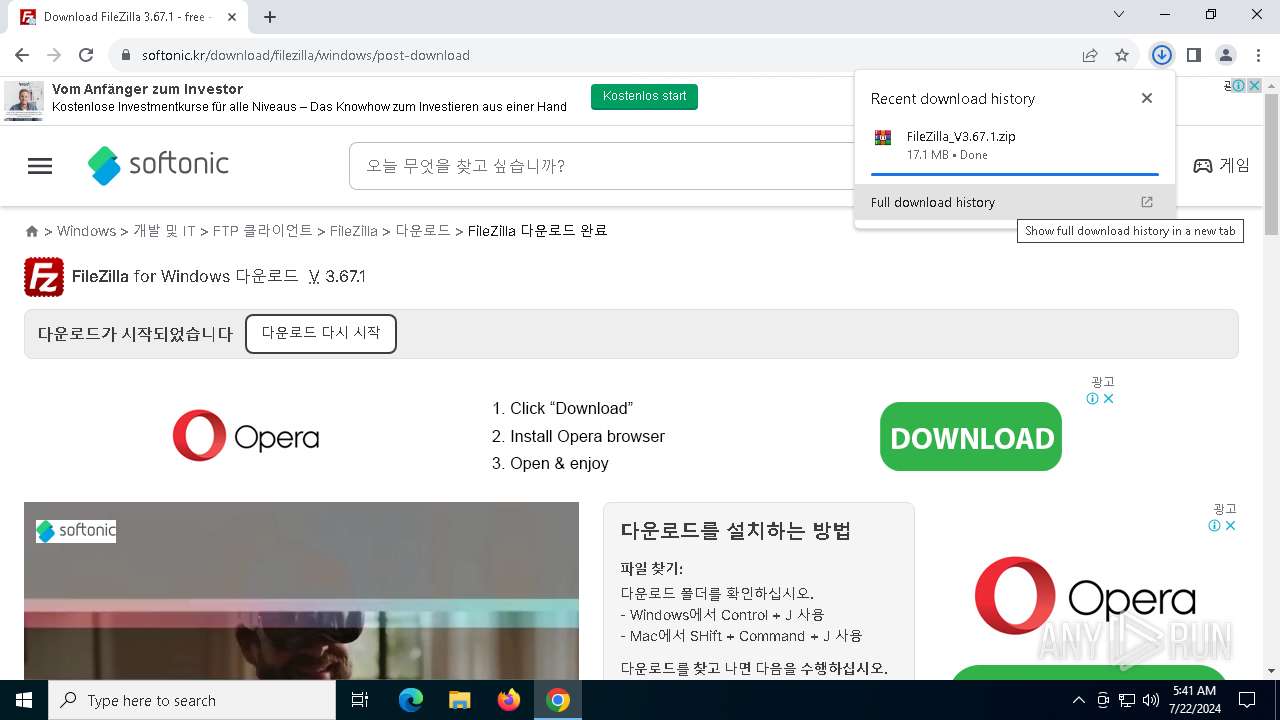The width and height of the screenshot is (1280, 720).
Task: Go back to the previous page
Action: tap(22, 55)
